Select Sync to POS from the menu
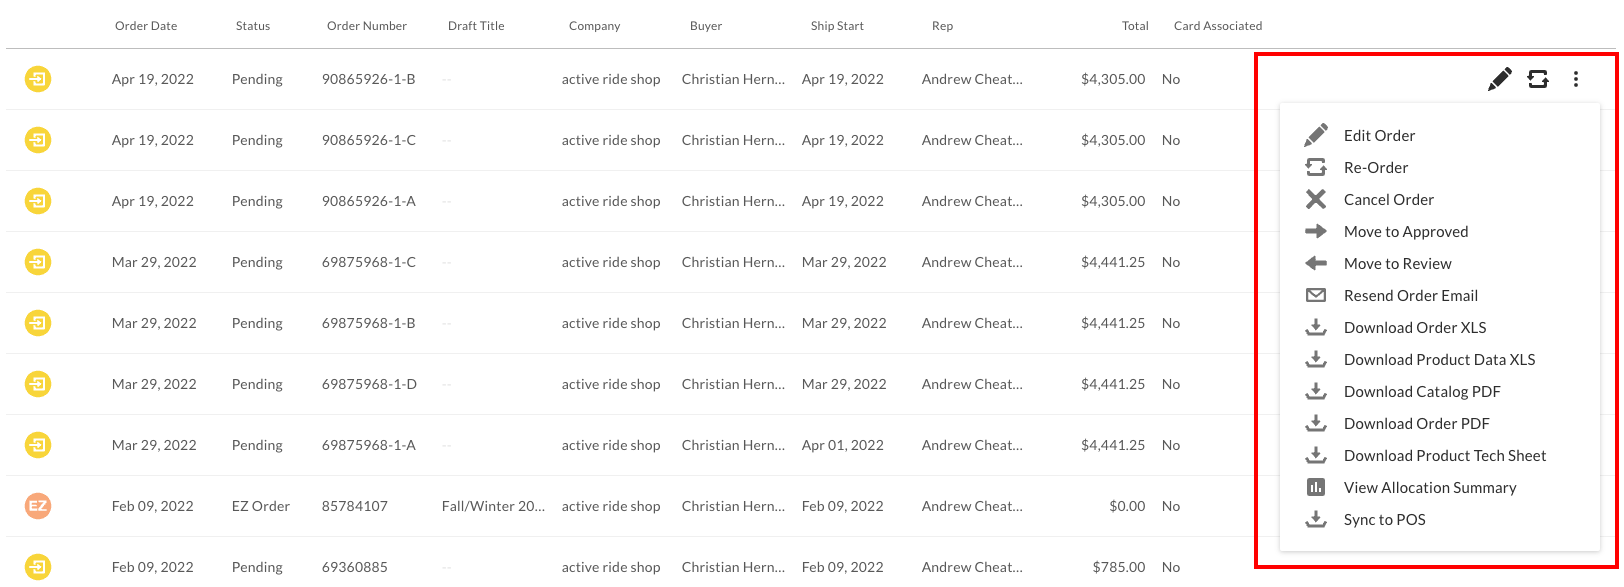 1384,519
